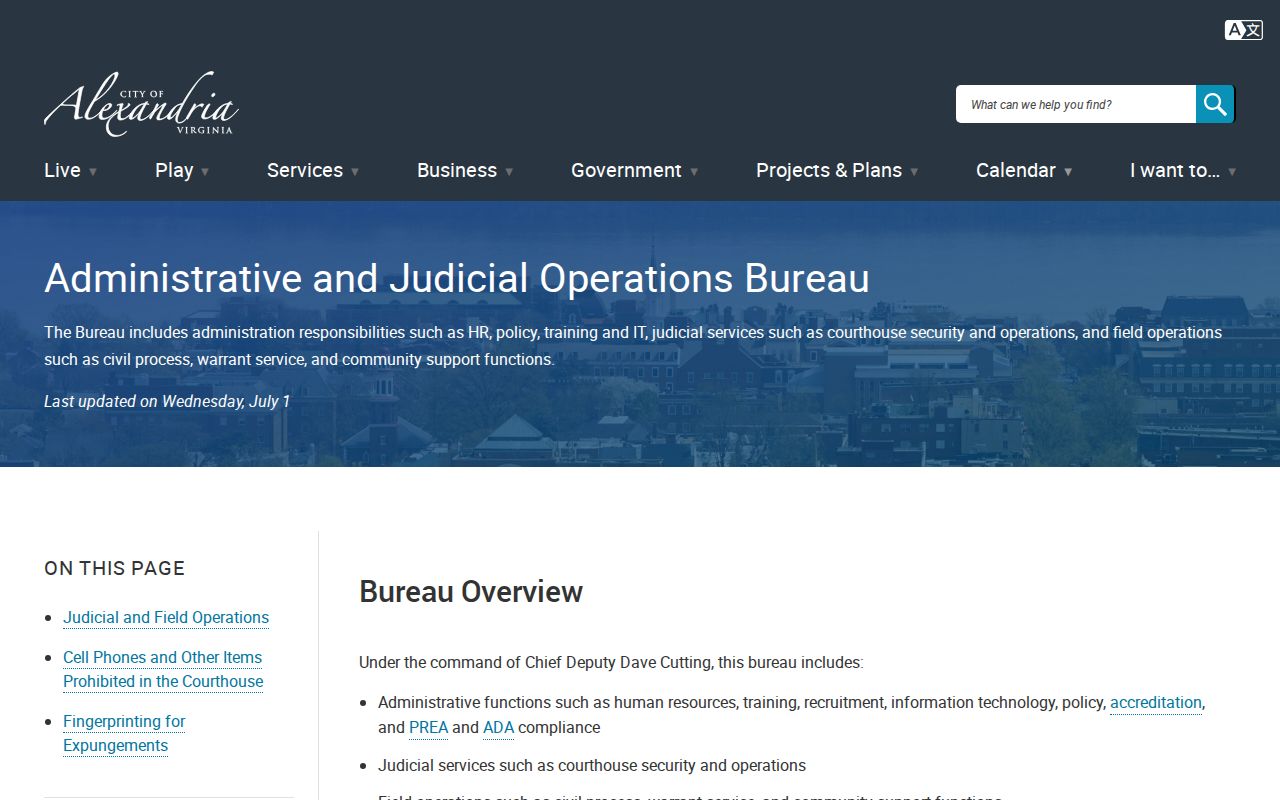Select the 'ON THIS PAGE' sidebar heading
The height and width of the screenshot is (800, 1280).
tap(115, 568)
